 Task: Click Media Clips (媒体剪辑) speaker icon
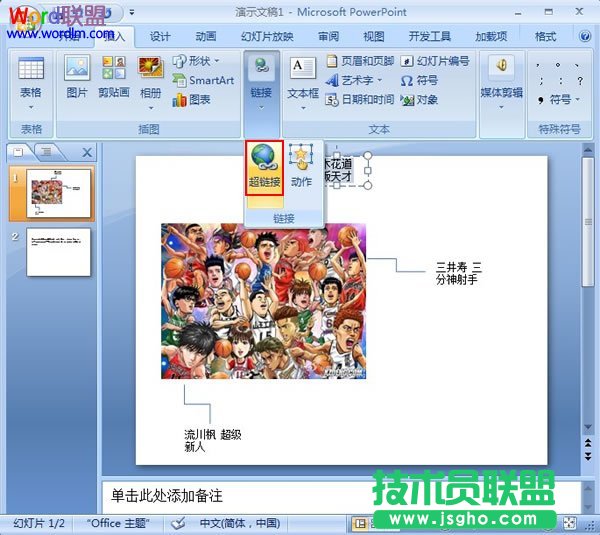[502, 67]
